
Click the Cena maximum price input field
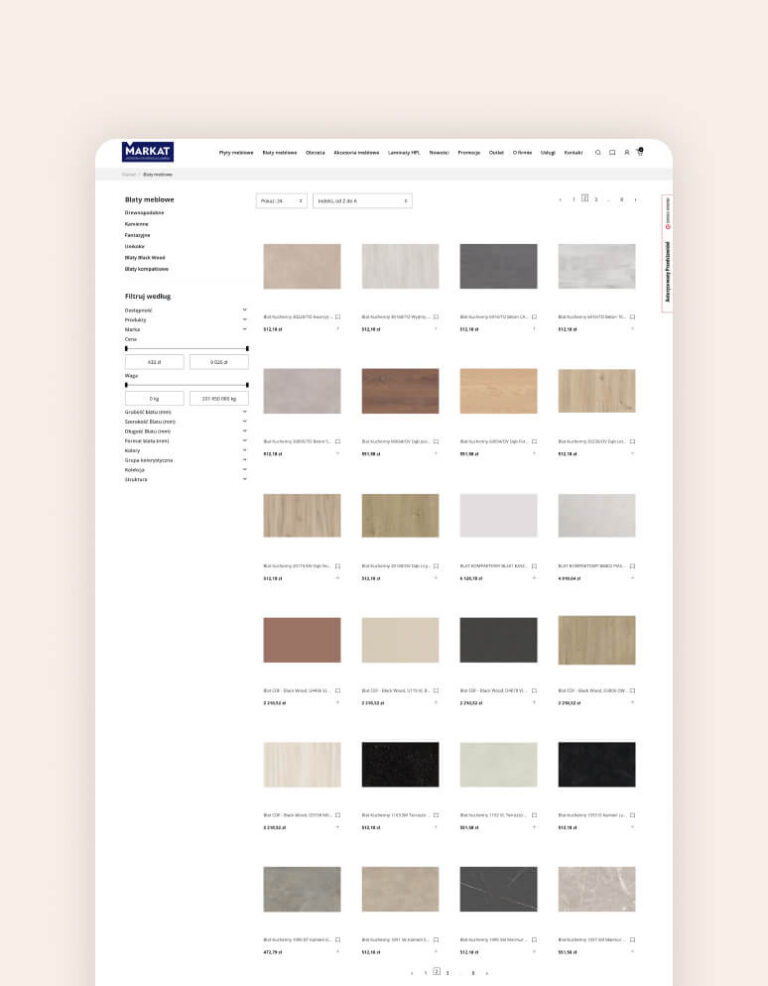coord(219,362)
